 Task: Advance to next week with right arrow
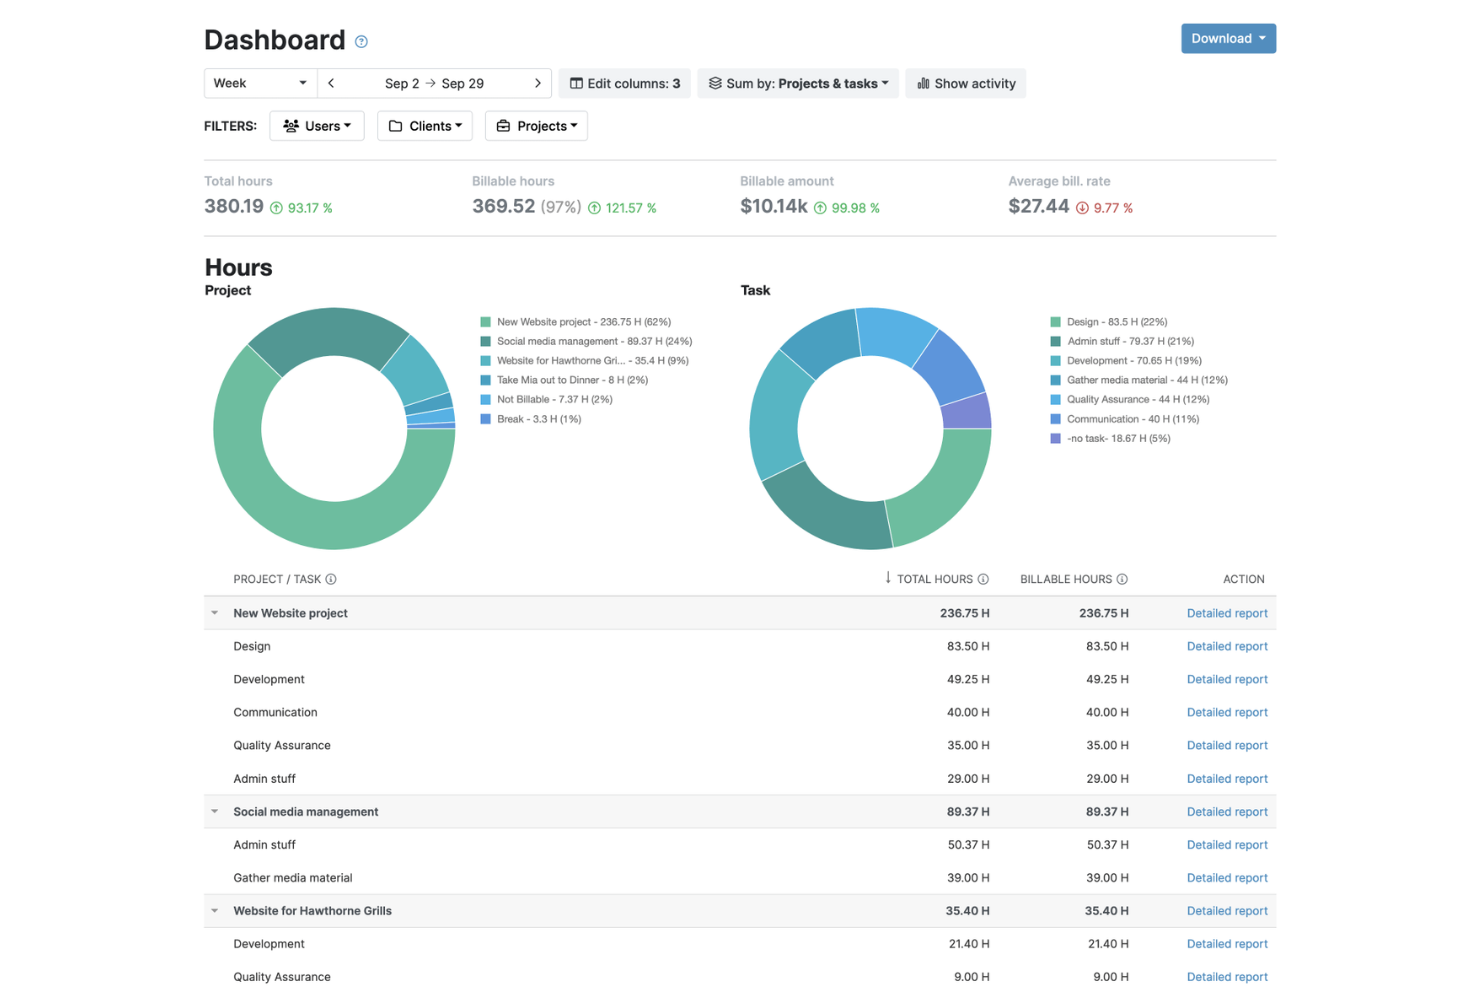point(538,83)
